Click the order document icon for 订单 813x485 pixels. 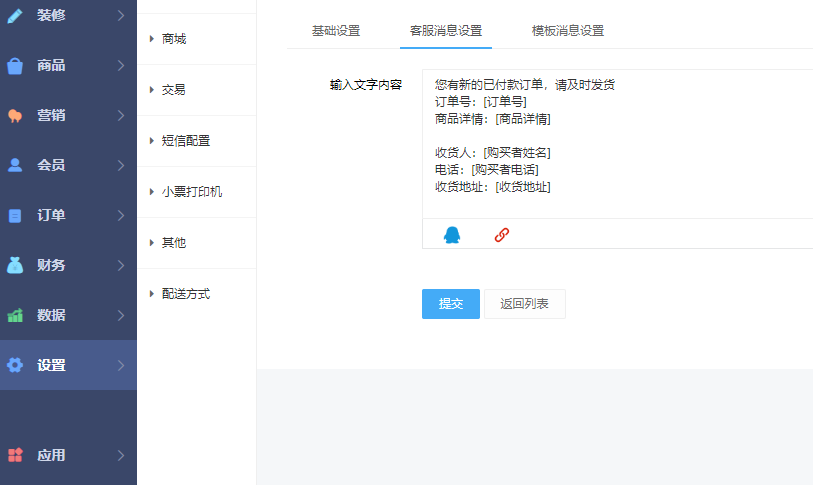pyautogui.click(x=15, y=215)
